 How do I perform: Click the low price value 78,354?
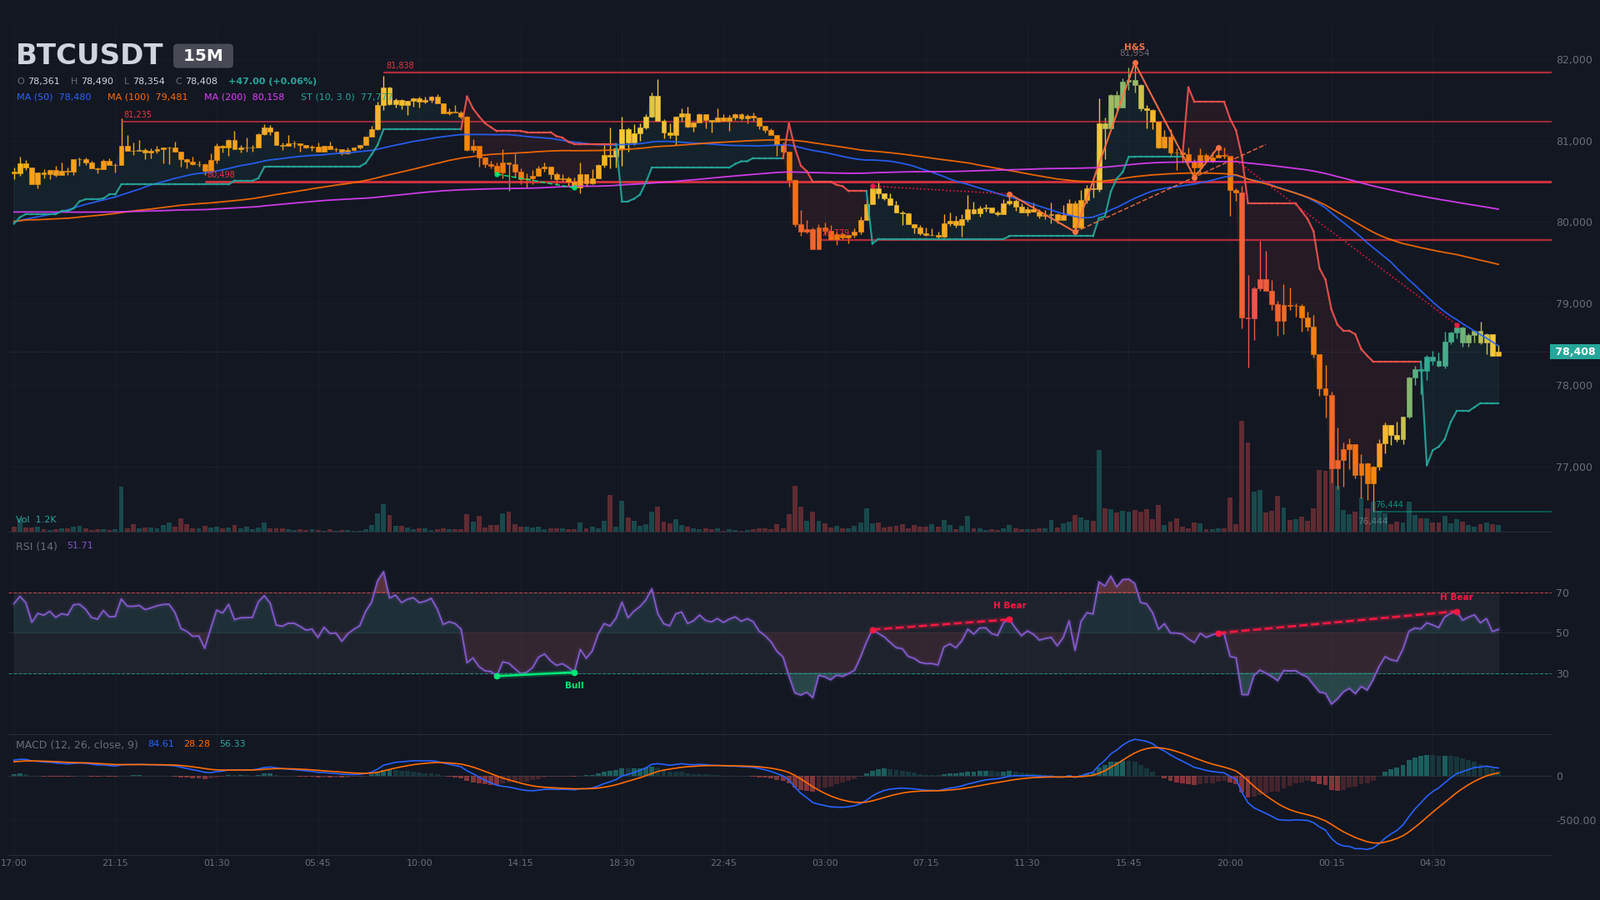149,81
